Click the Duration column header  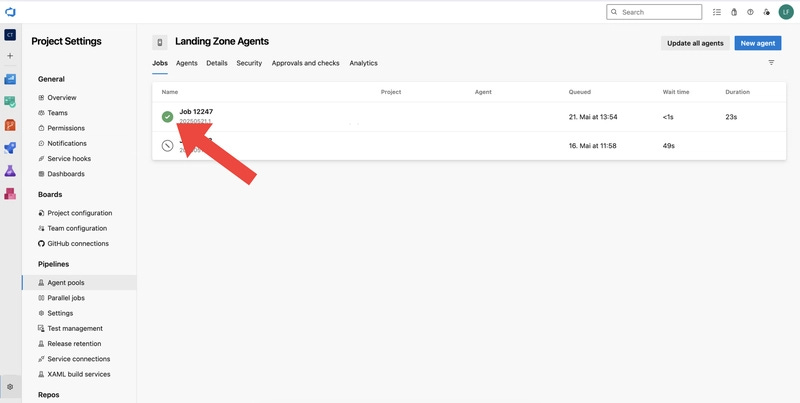737,92
